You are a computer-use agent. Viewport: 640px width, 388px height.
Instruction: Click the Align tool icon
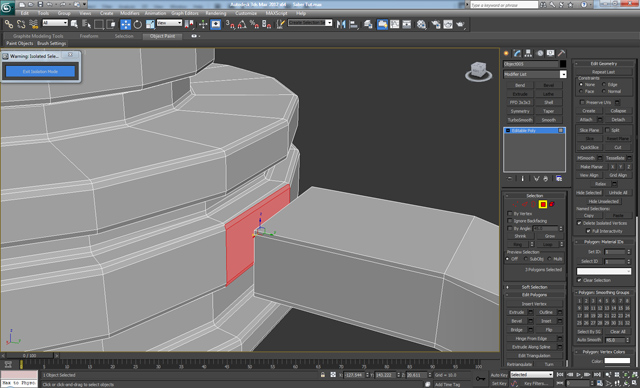[353, 24]
